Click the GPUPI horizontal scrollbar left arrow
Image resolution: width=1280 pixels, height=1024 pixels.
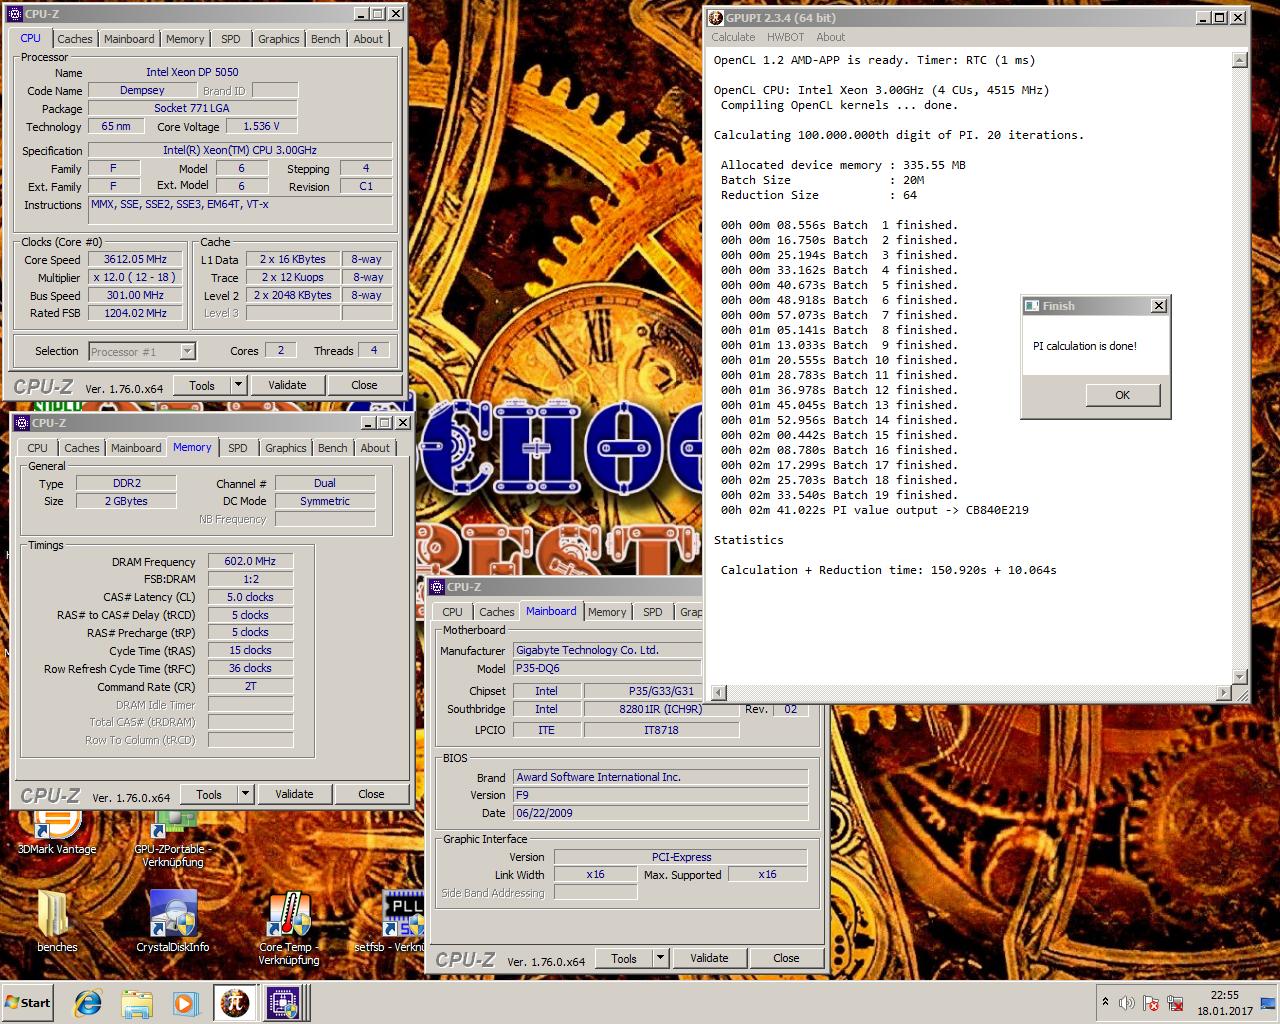[719, 692]
